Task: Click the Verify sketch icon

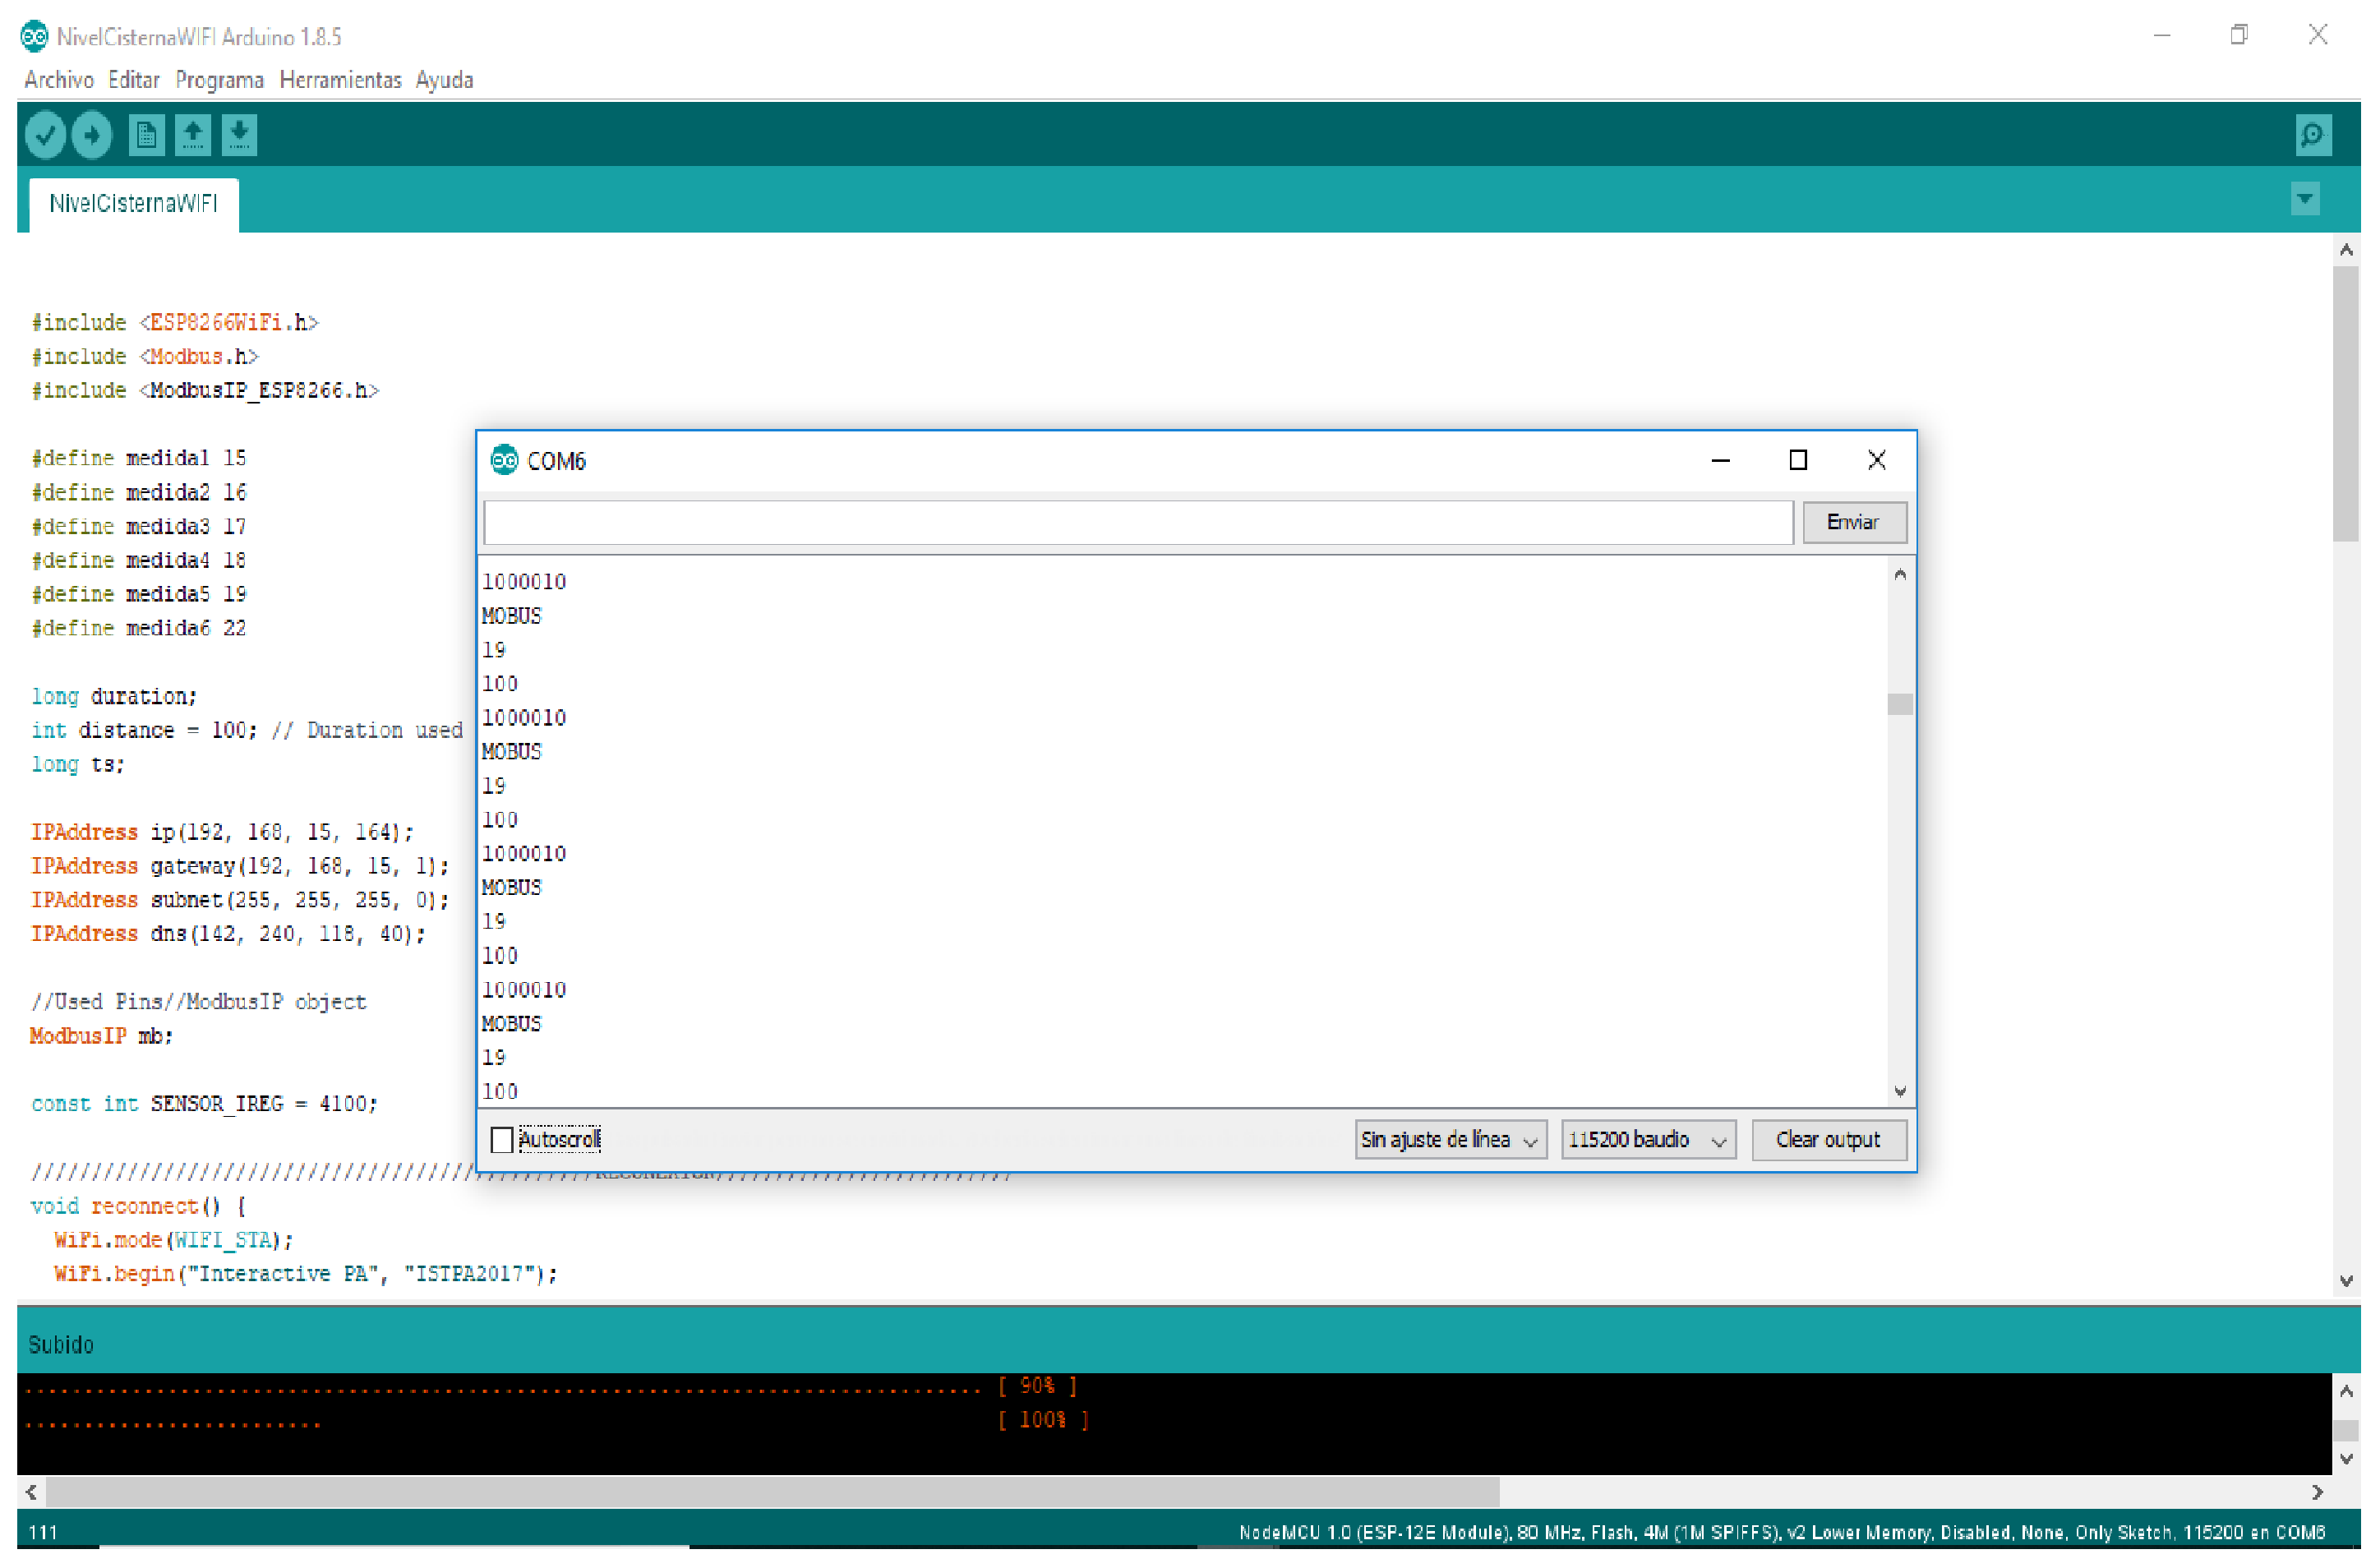Action: tap(44, 134)
